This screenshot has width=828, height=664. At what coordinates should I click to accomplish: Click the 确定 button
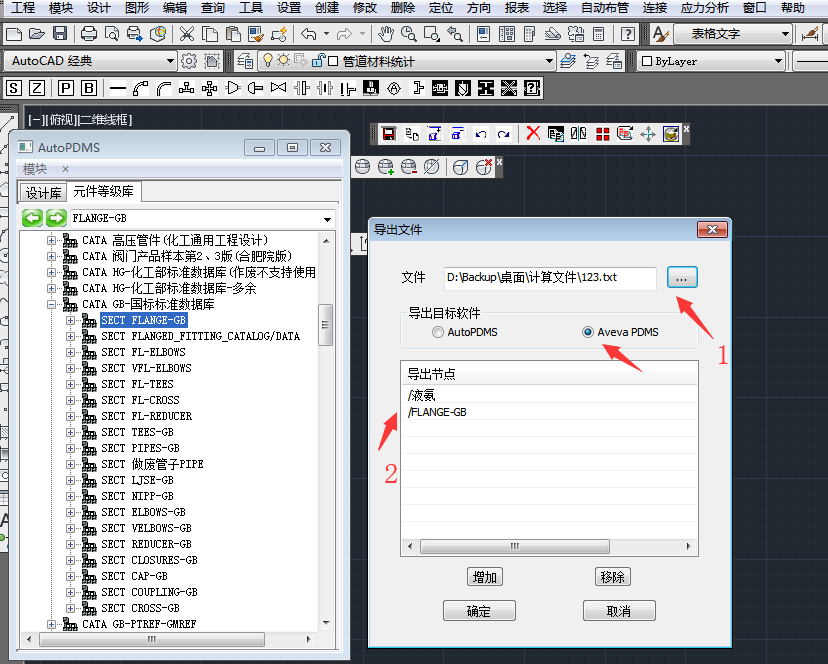click(479, 611)
